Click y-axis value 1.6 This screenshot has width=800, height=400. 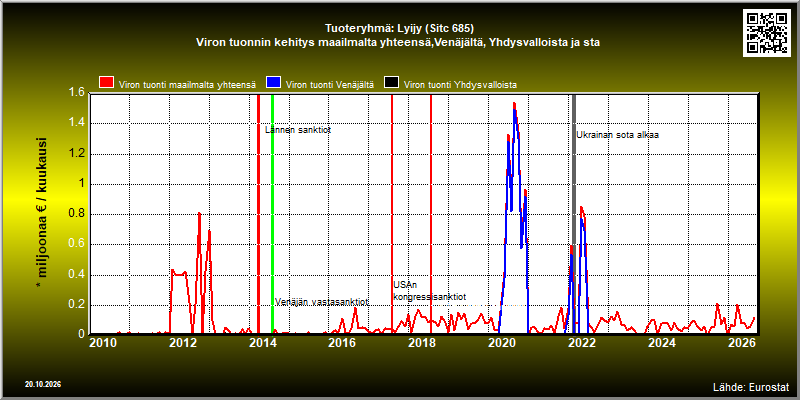[x=77, y=92]
